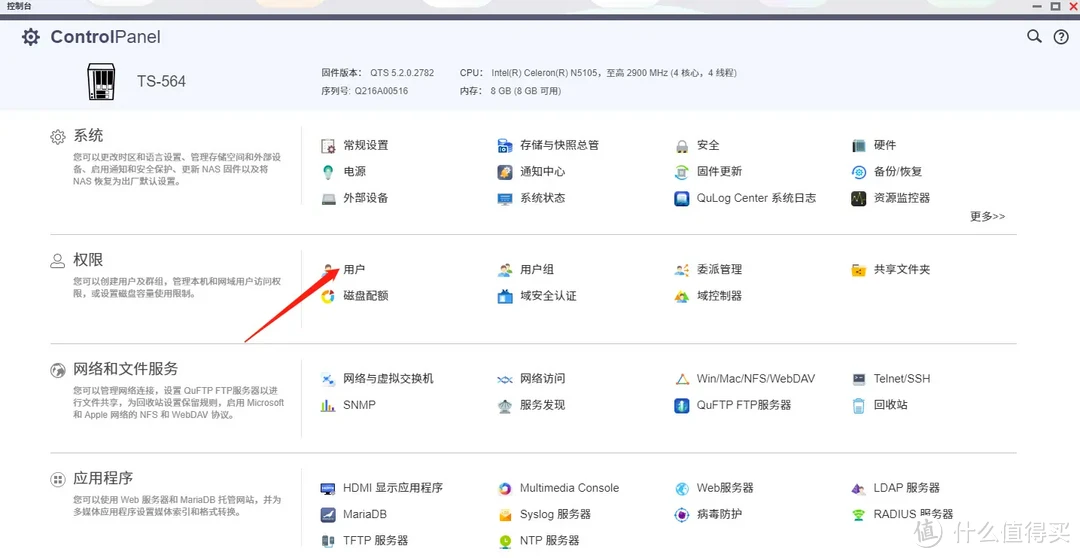Screen dimensions: 1080x558
Task: Click the firmware version QTS 5.2.0.2782 text
Action: (x=402, y=72)
